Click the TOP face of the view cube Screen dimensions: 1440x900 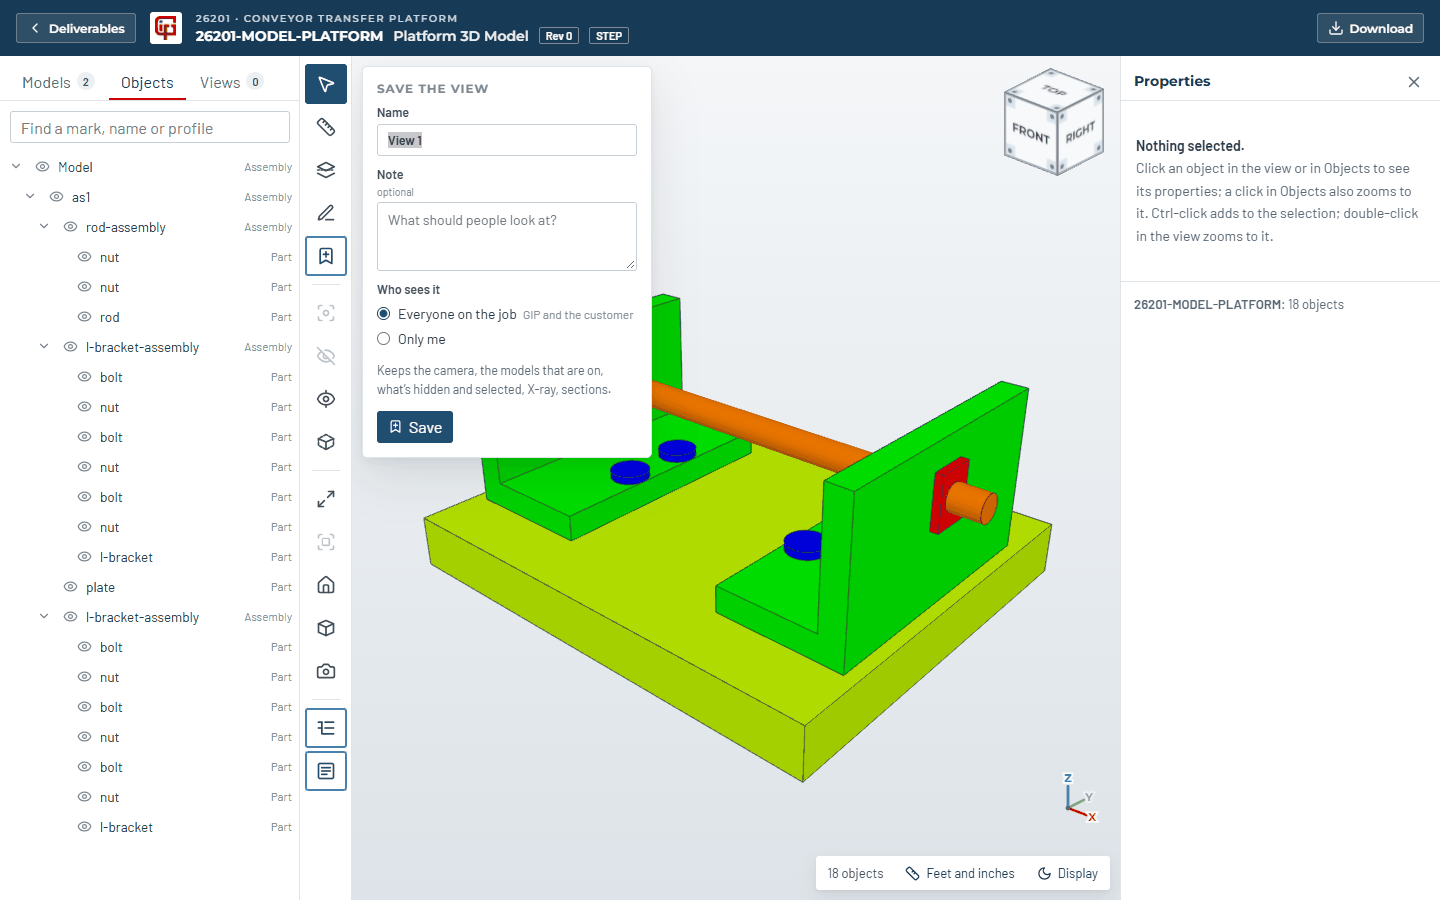pos(1054,91)
